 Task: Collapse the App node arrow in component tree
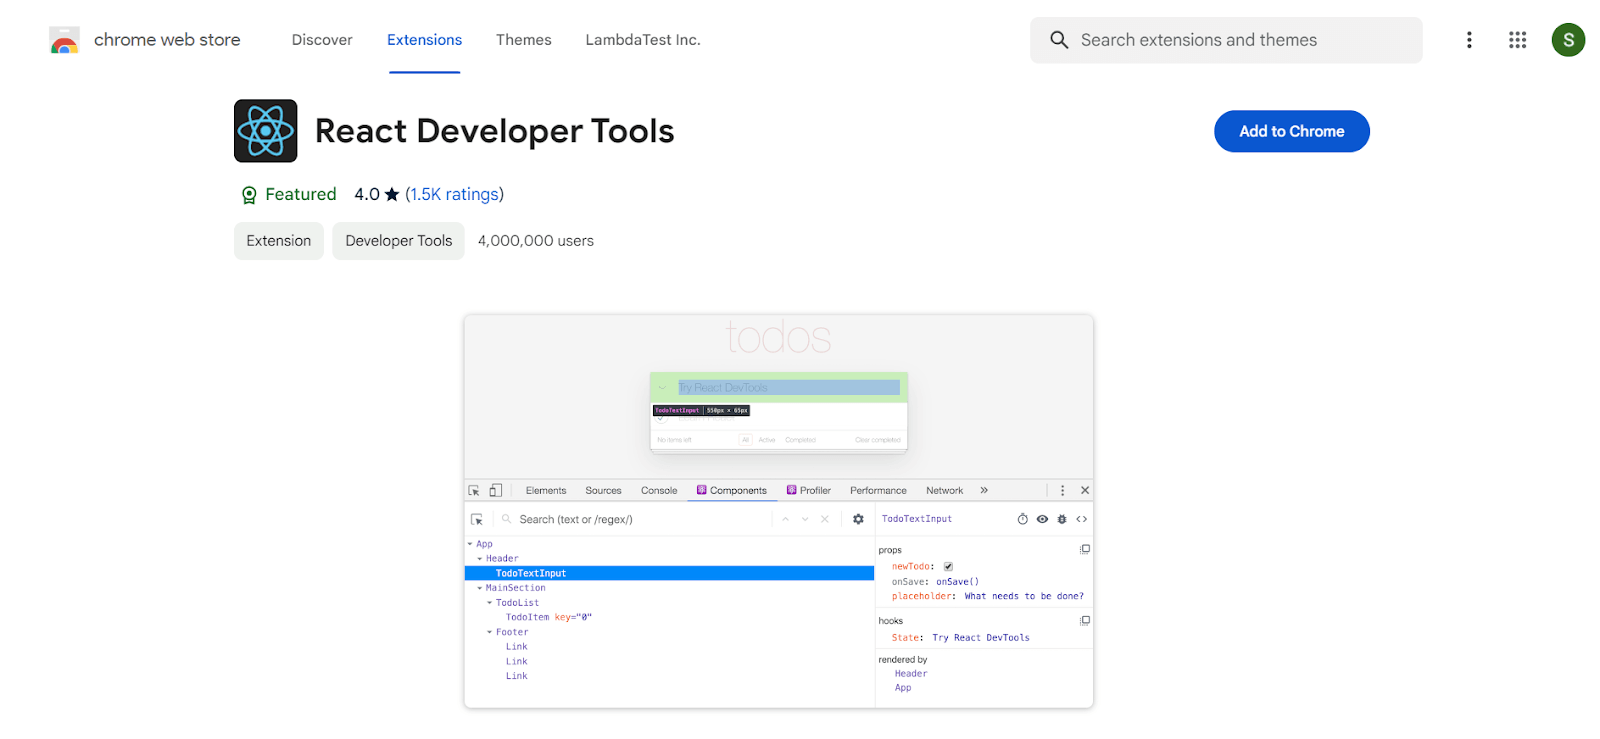(470, 544)
